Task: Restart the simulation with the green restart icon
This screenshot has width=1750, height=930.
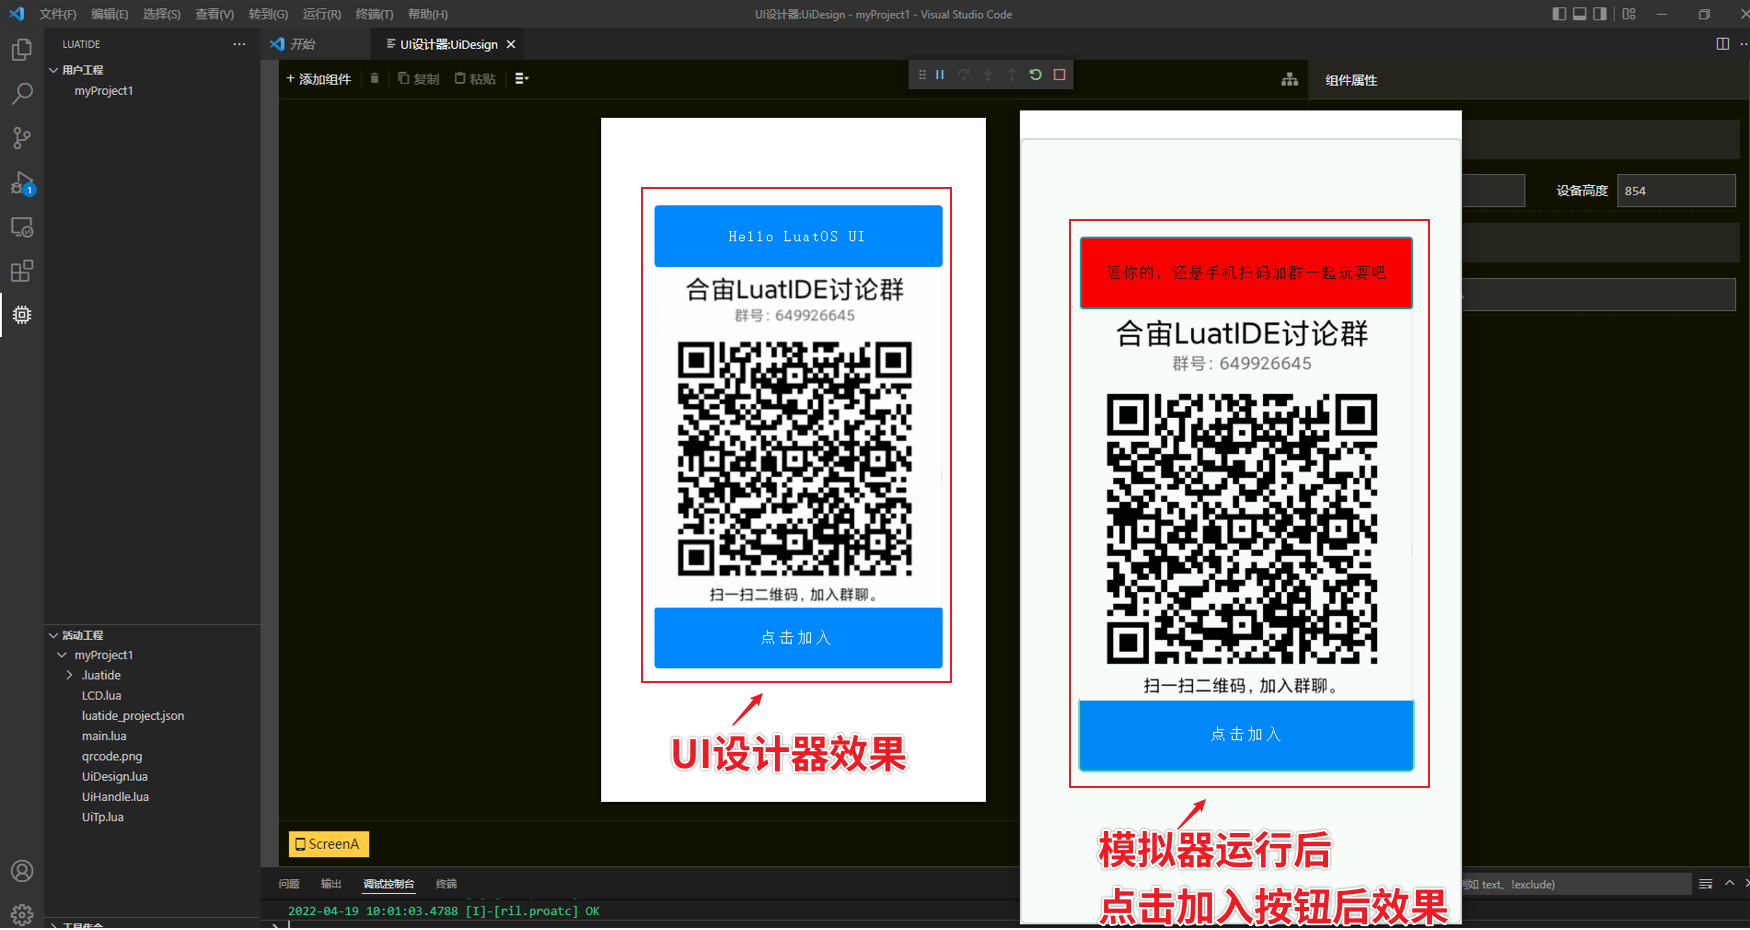Action: (x=1035, y=74)
